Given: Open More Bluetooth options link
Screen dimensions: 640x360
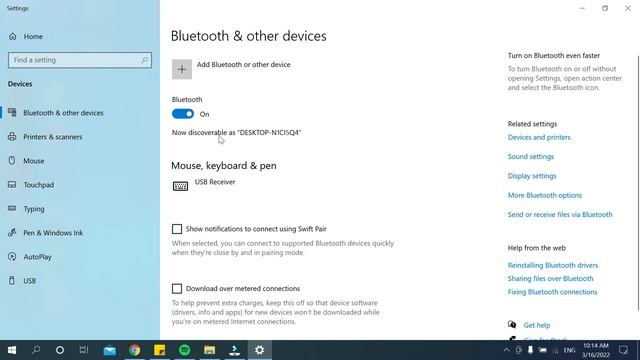Looking at the screenshot, I should pos(544,195).
